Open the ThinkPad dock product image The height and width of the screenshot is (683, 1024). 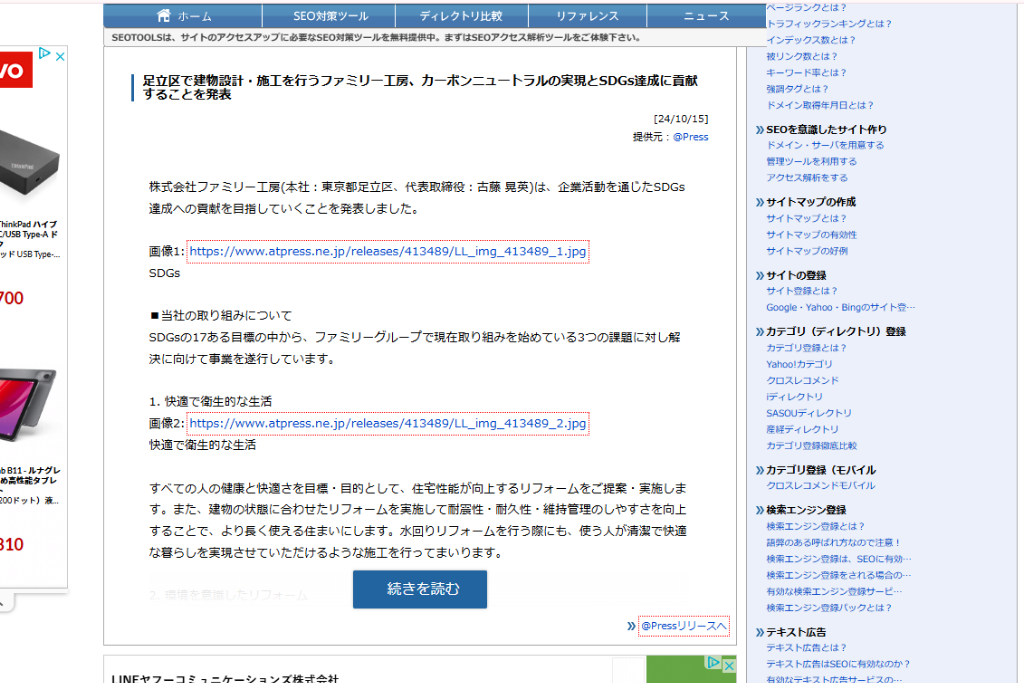click(29, 160)
